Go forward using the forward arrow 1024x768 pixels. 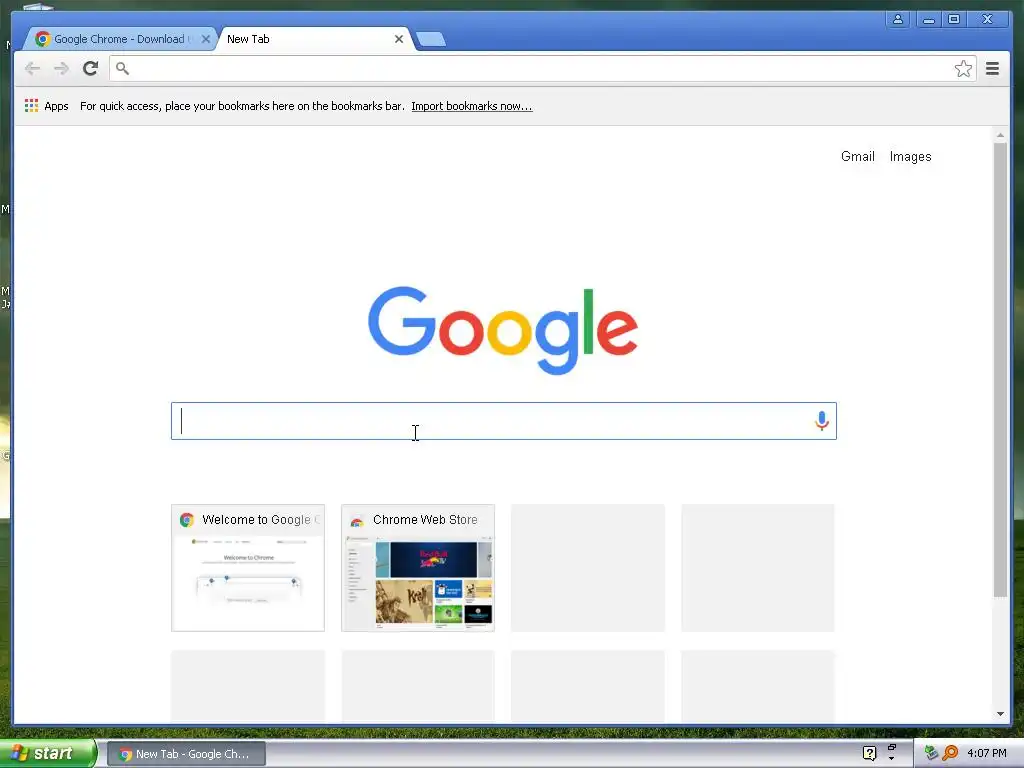(x=61, y=69)
